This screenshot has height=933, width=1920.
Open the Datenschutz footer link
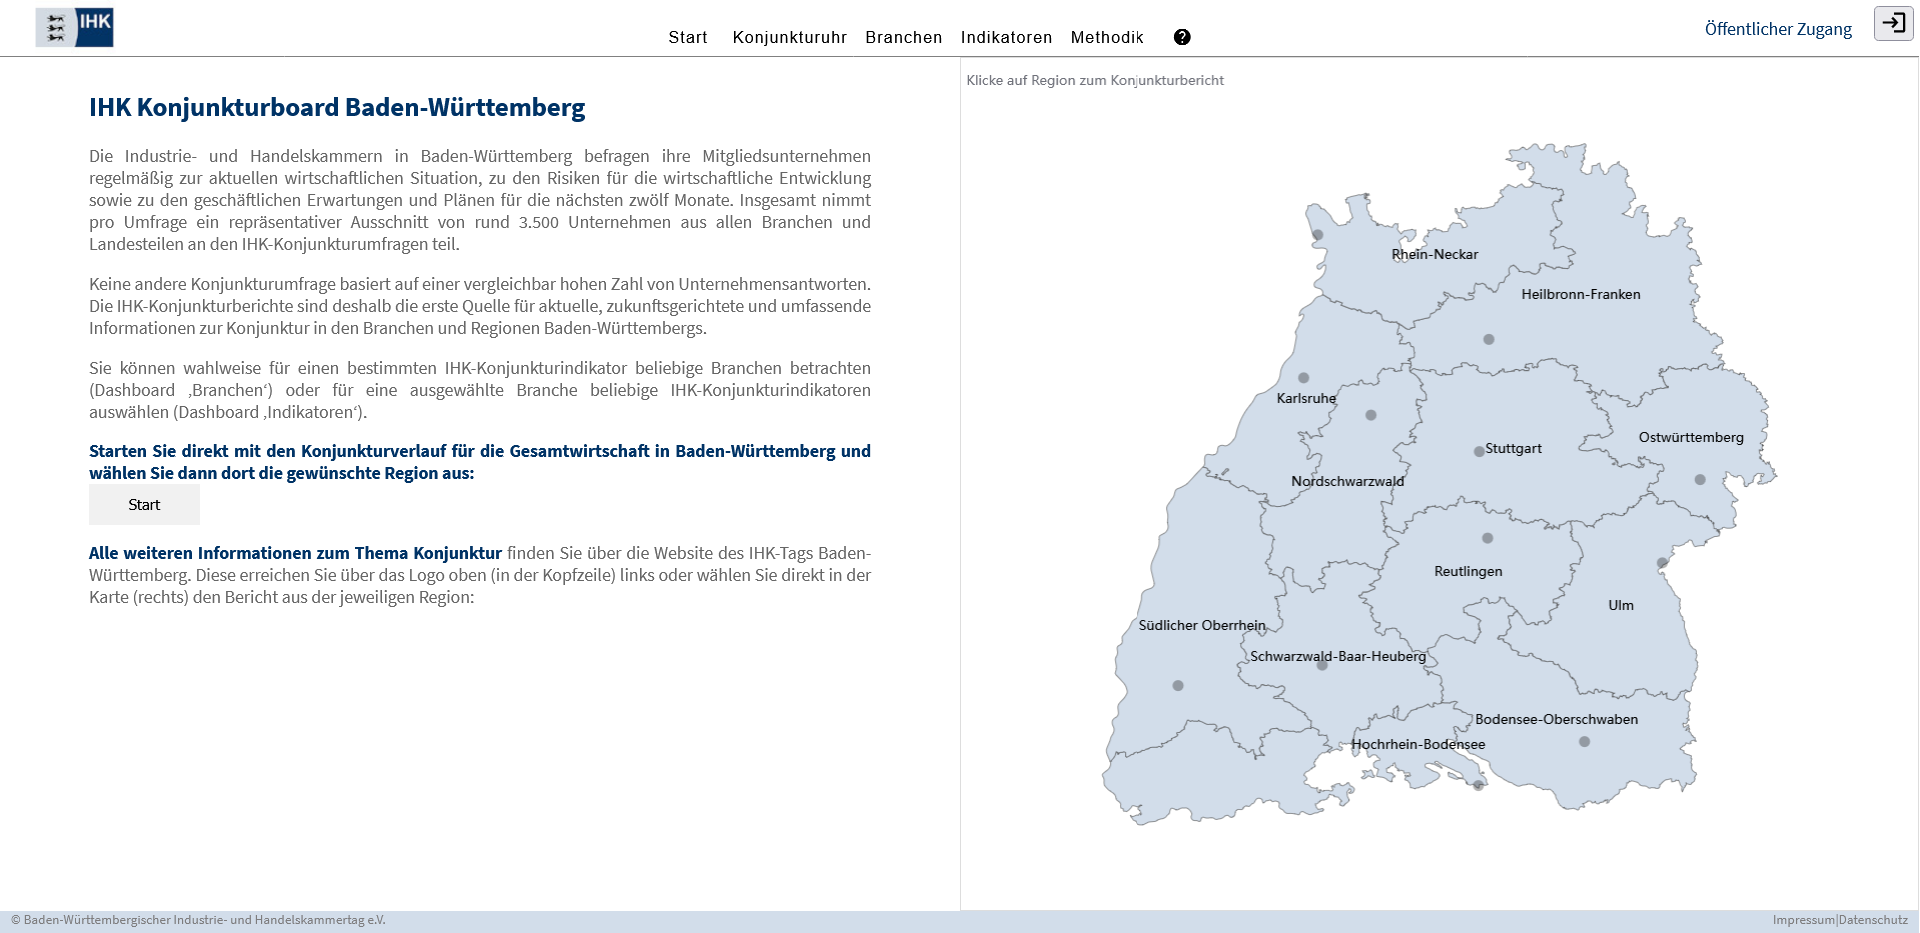click(1873, 920)
